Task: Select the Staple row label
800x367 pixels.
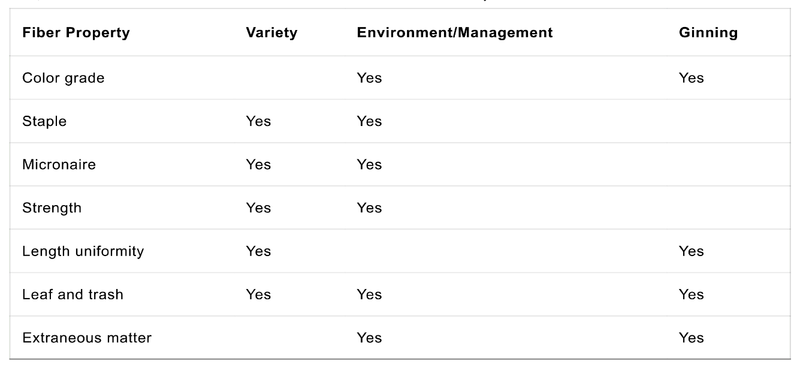Action: pos(44,121)
